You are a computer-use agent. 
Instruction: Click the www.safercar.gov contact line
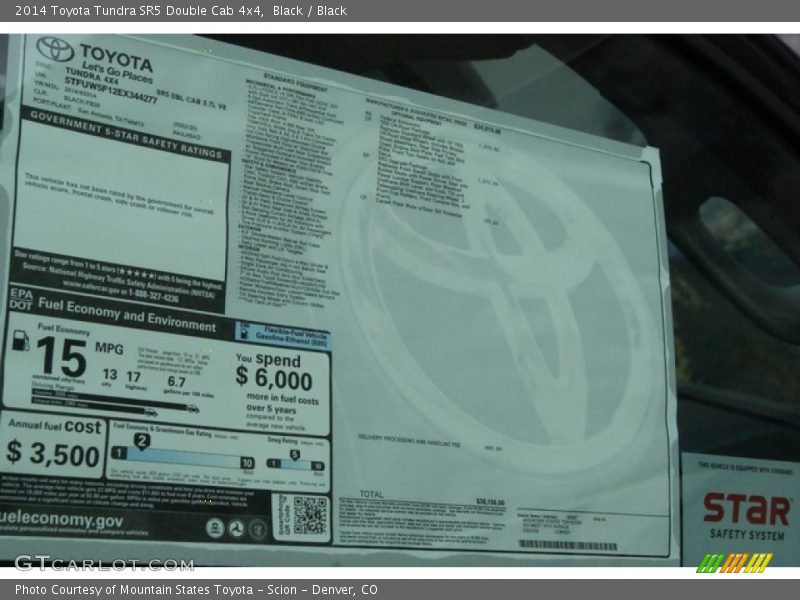tap(120, 291)
